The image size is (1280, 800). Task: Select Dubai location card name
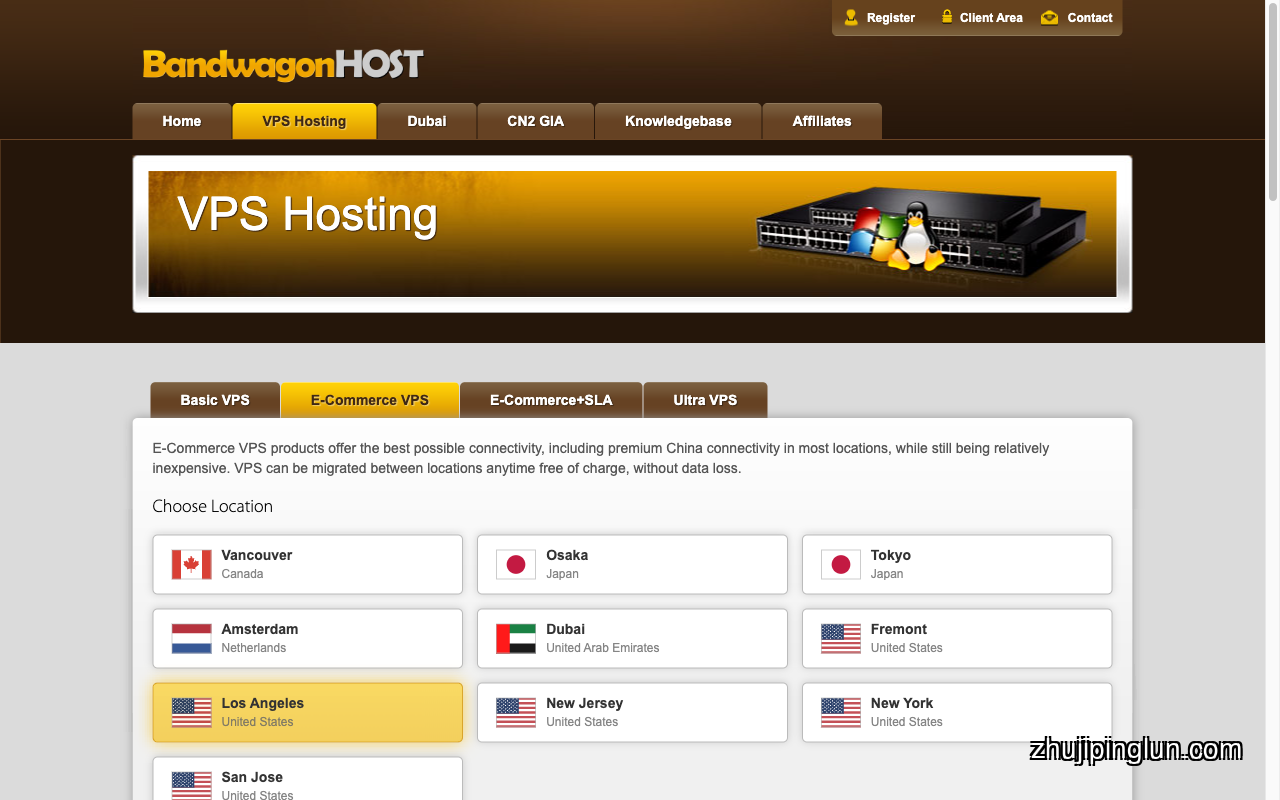point(566,629)
